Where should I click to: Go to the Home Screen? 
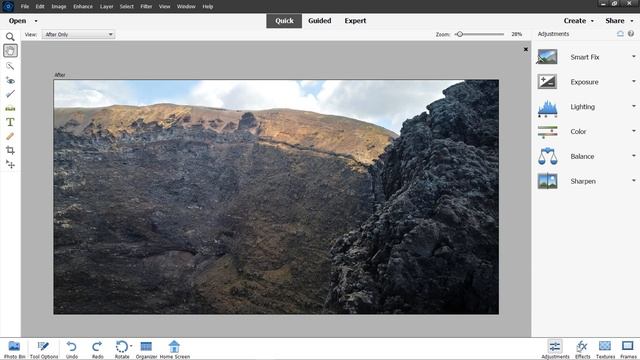(174, 349)
